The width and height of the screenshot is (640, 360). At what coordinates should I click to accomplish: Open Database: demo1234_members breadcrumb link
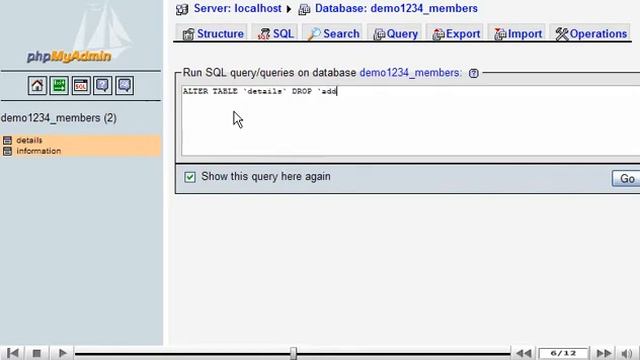(x=396, y=9)
